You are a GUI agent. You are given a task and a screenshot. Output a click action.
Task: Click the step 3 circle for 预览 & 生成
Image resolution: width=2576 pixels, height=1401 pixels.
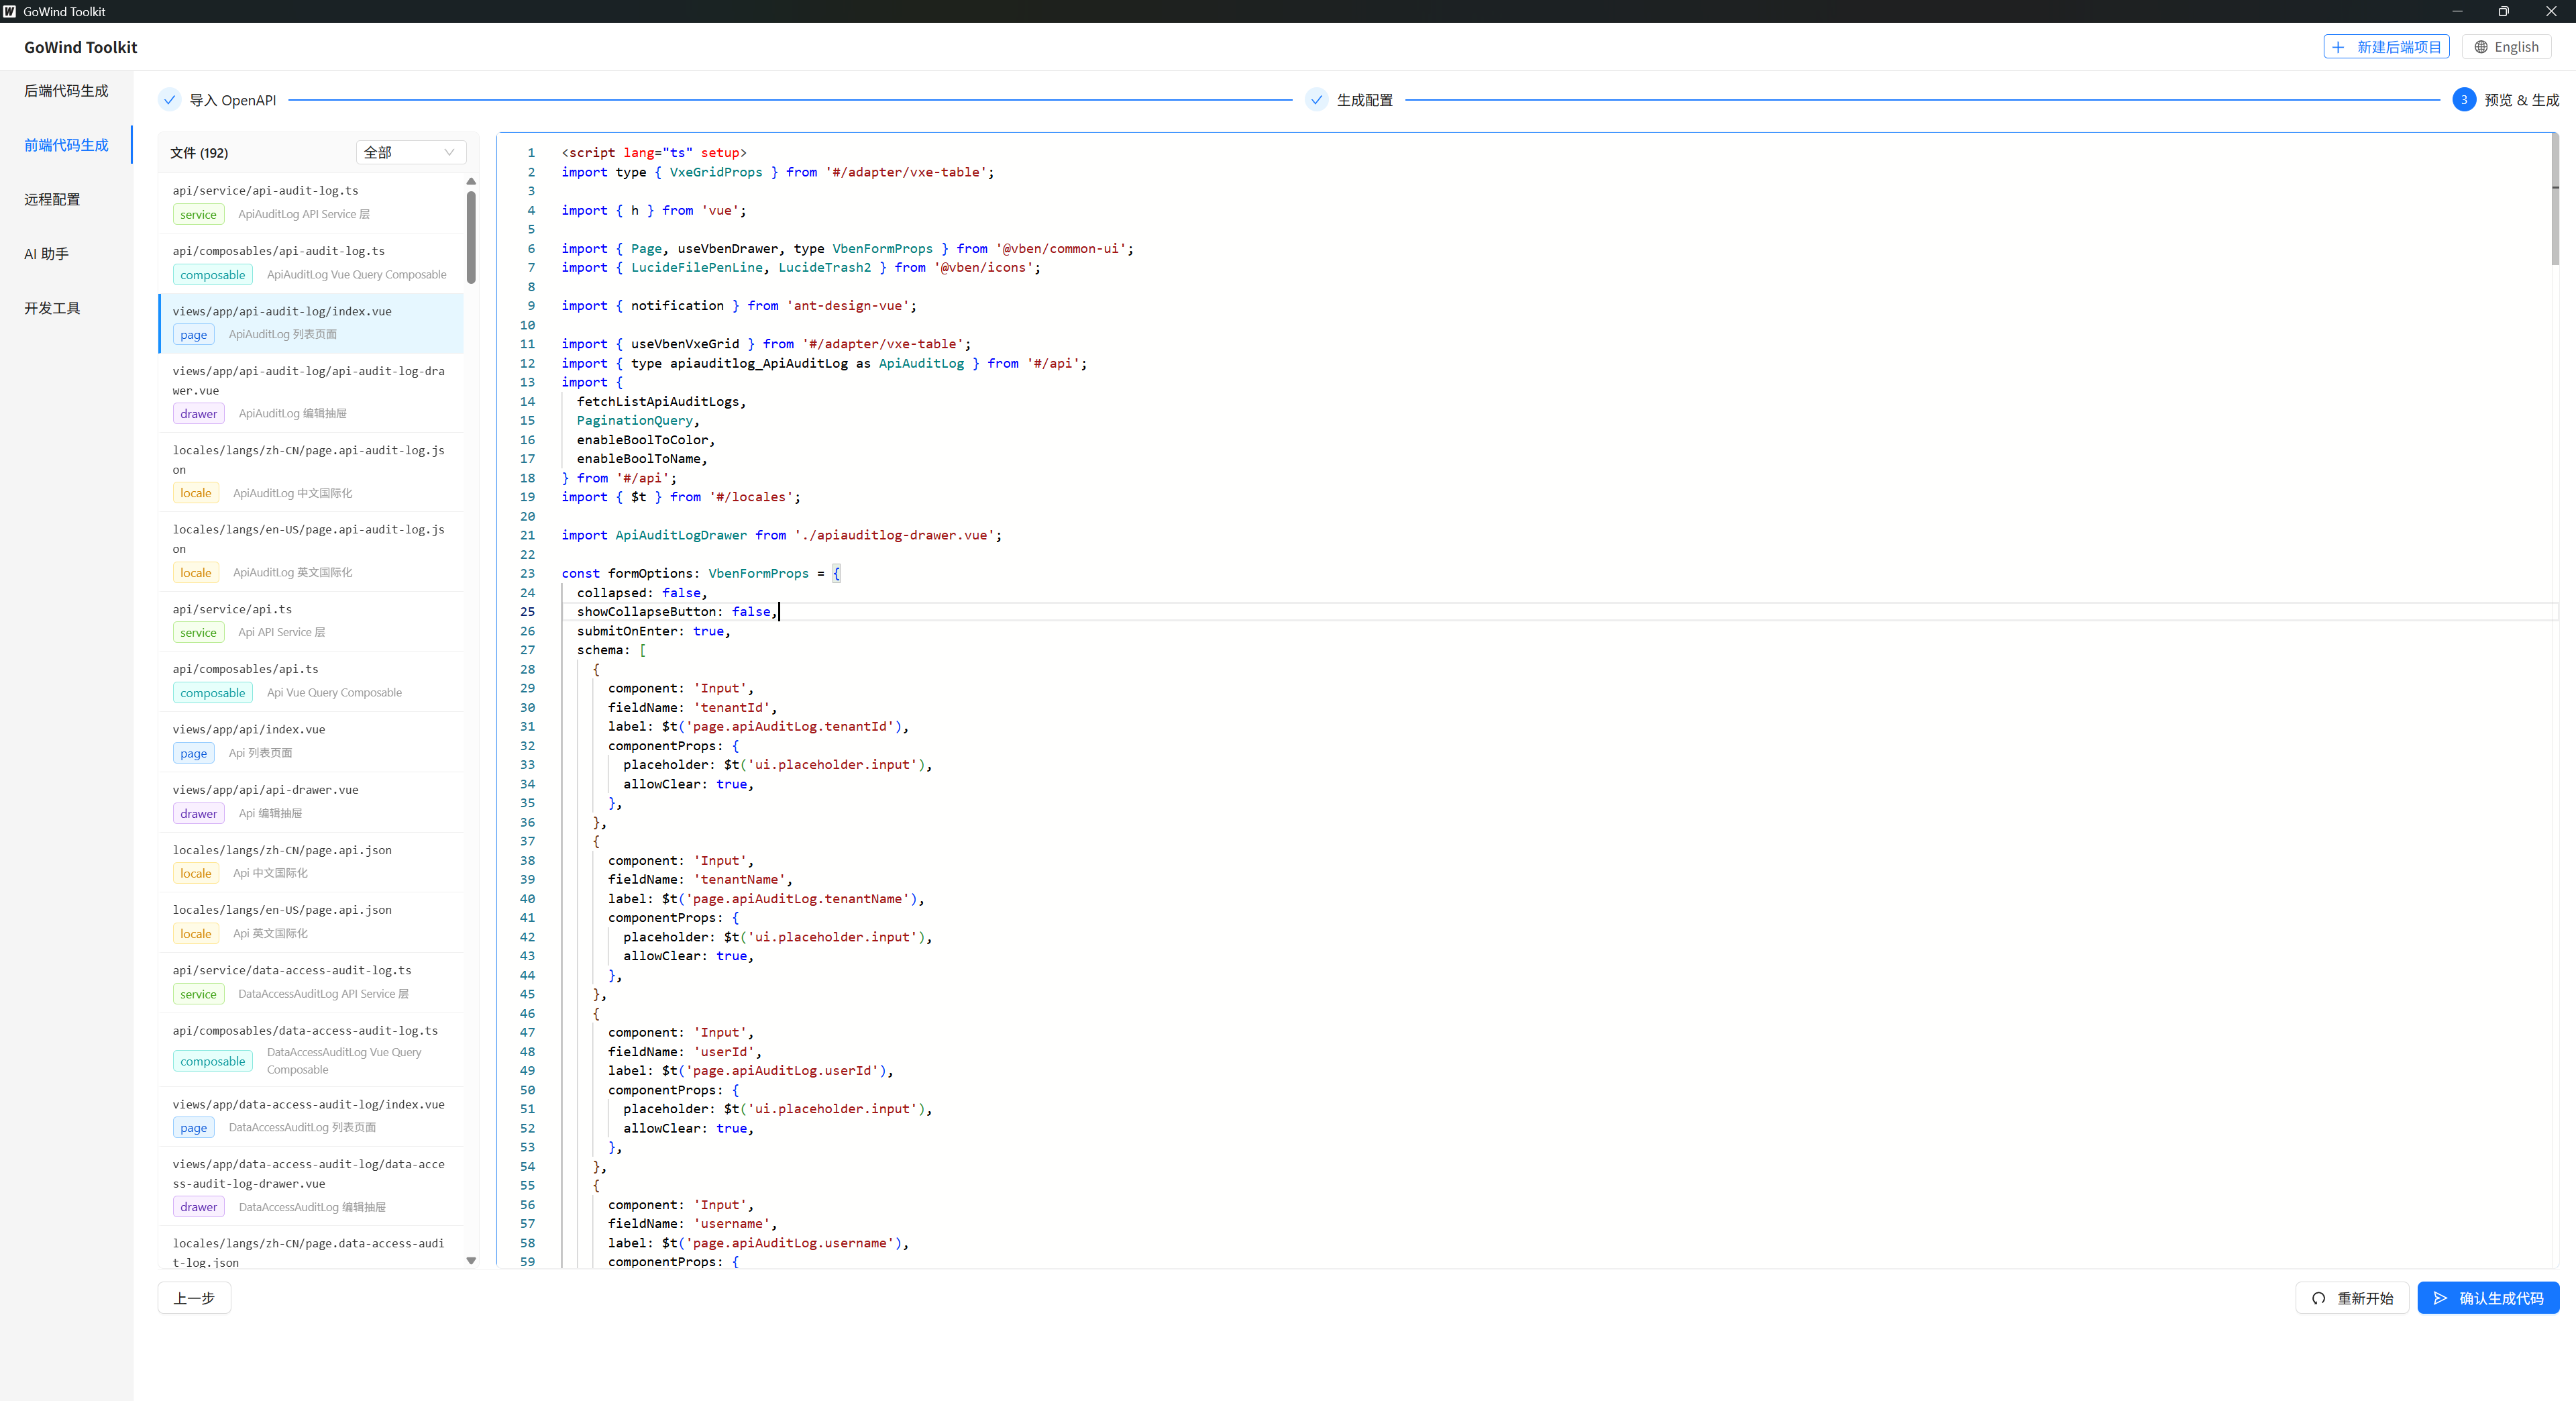(x=2464, y=100)
